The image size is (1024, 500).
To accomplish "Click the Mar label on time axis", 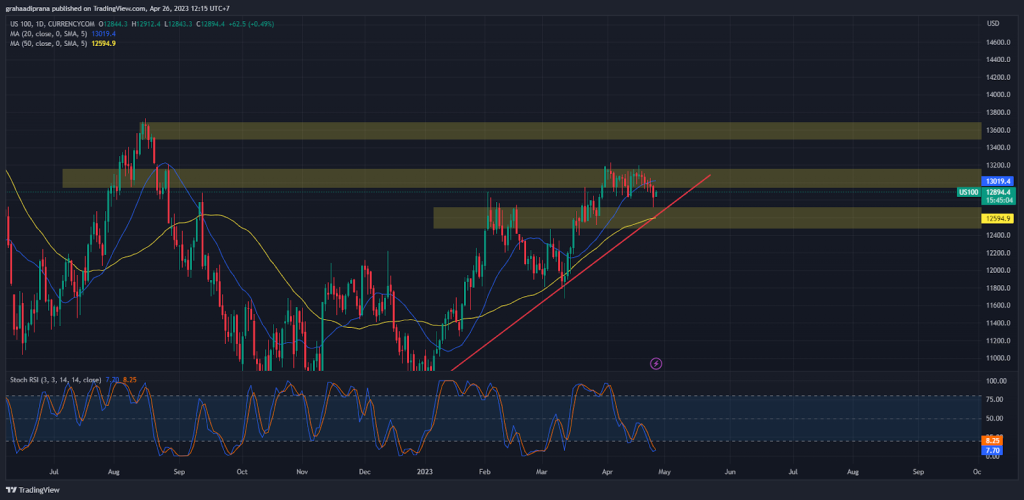I will point(541,471).
